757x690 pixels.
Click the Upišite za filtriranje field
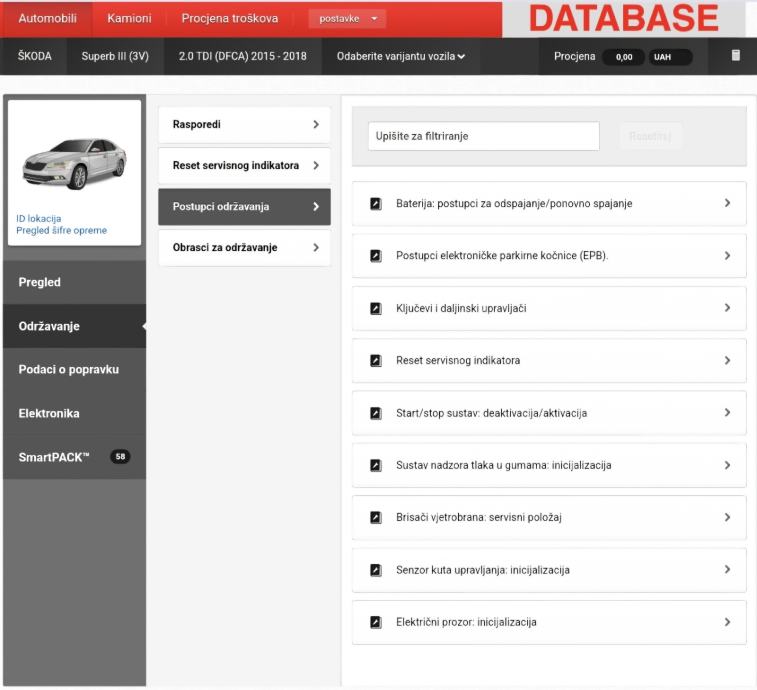click(x=483, y=136)
